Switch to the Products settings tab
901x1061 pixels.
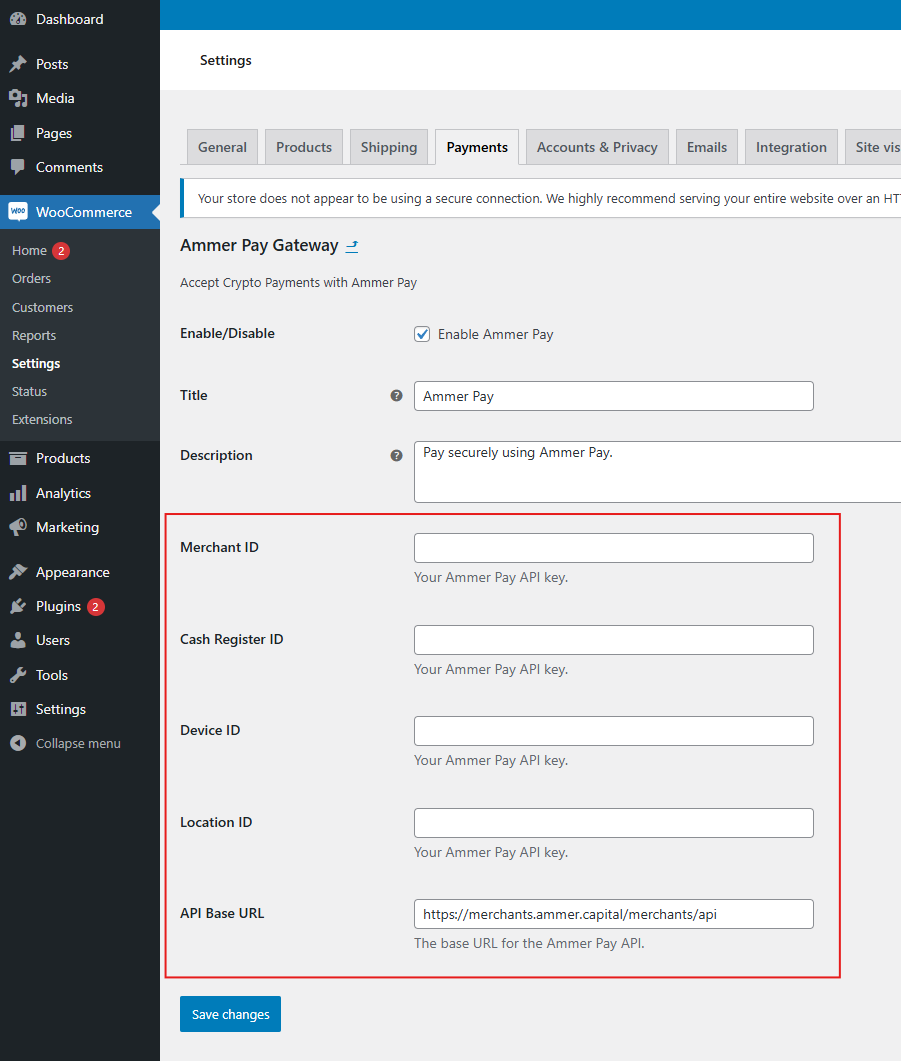coord(304,147)
